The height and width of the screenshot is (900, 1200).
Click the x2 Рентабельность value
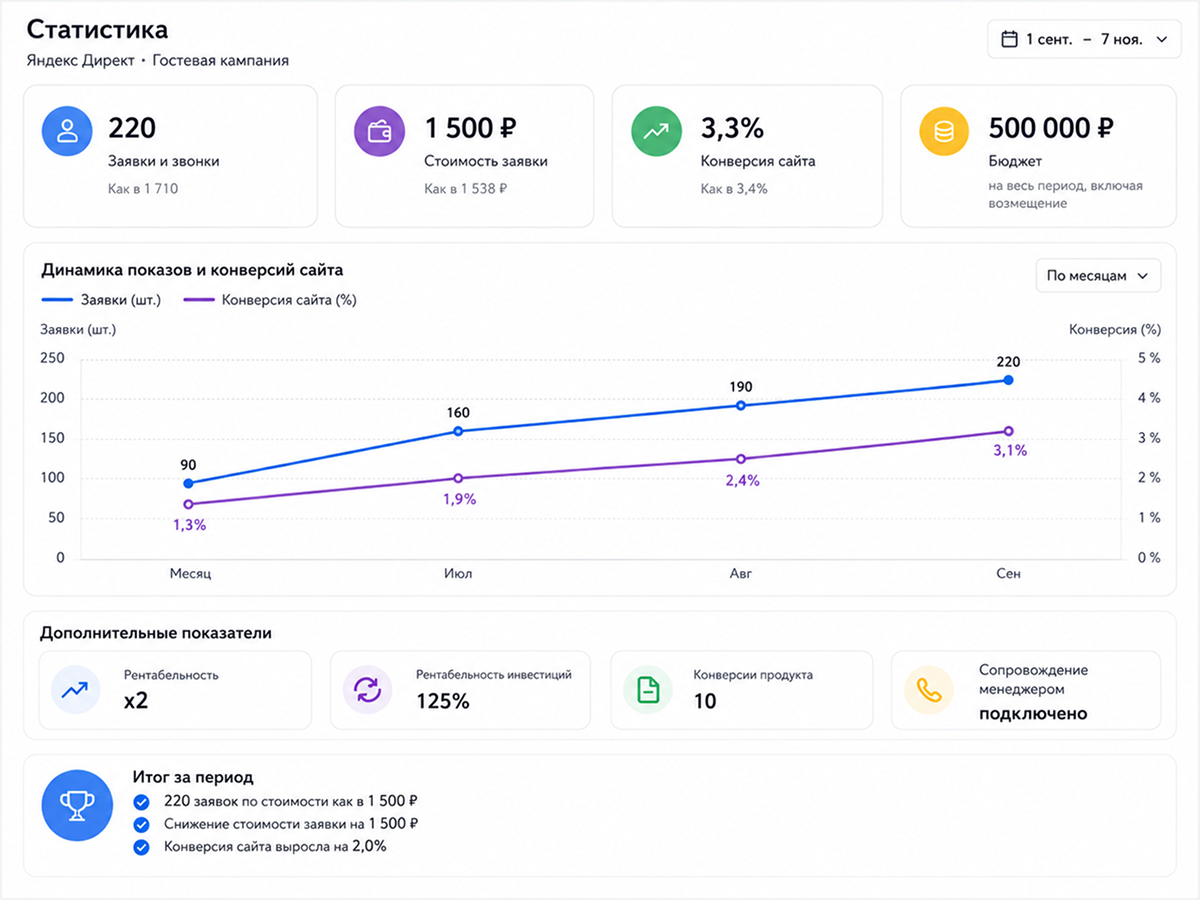[x=136, y=701]
